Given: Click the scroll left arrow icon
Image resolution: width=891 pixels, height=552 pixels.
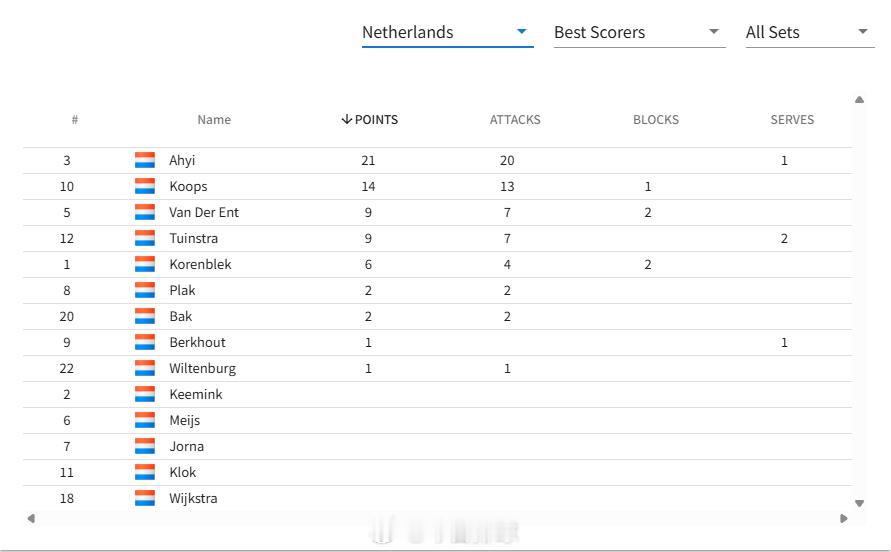Looking at the screenshot, I should coord(31,518).
